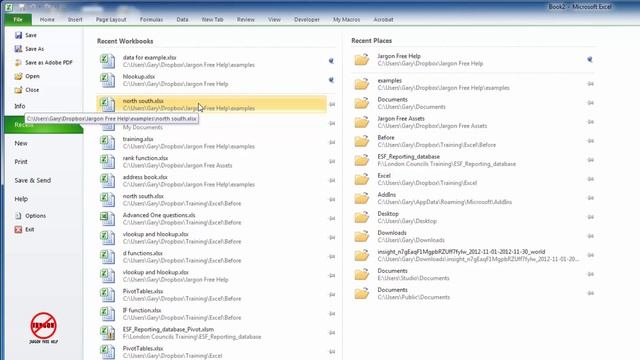Open Advanced One questions.xls icon
640x360 pixels.
coord(108,219)
